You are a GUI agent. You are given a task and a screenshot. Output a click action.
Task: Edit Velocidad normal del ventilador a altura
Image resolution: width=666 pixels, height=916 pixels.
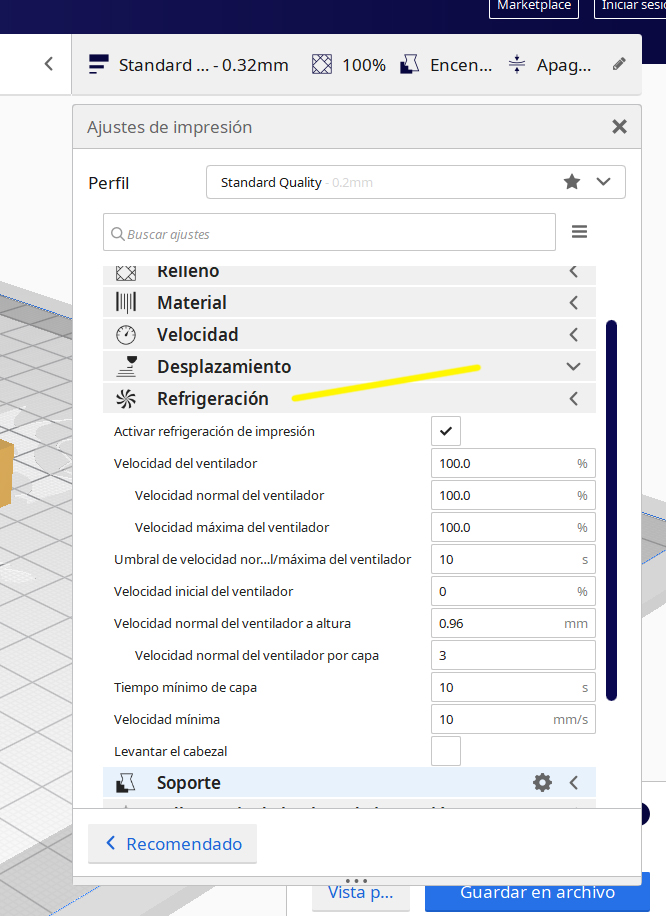click(514, 623)
